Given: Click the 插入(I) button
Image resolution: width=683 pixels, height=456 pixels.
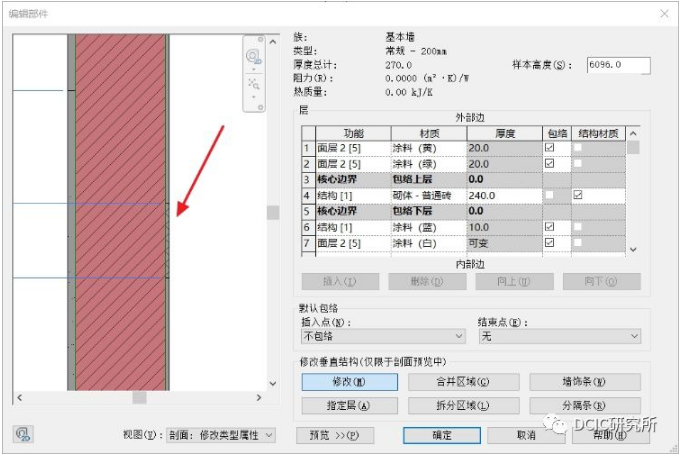Looking at the screenshot, I should point(340,281).
